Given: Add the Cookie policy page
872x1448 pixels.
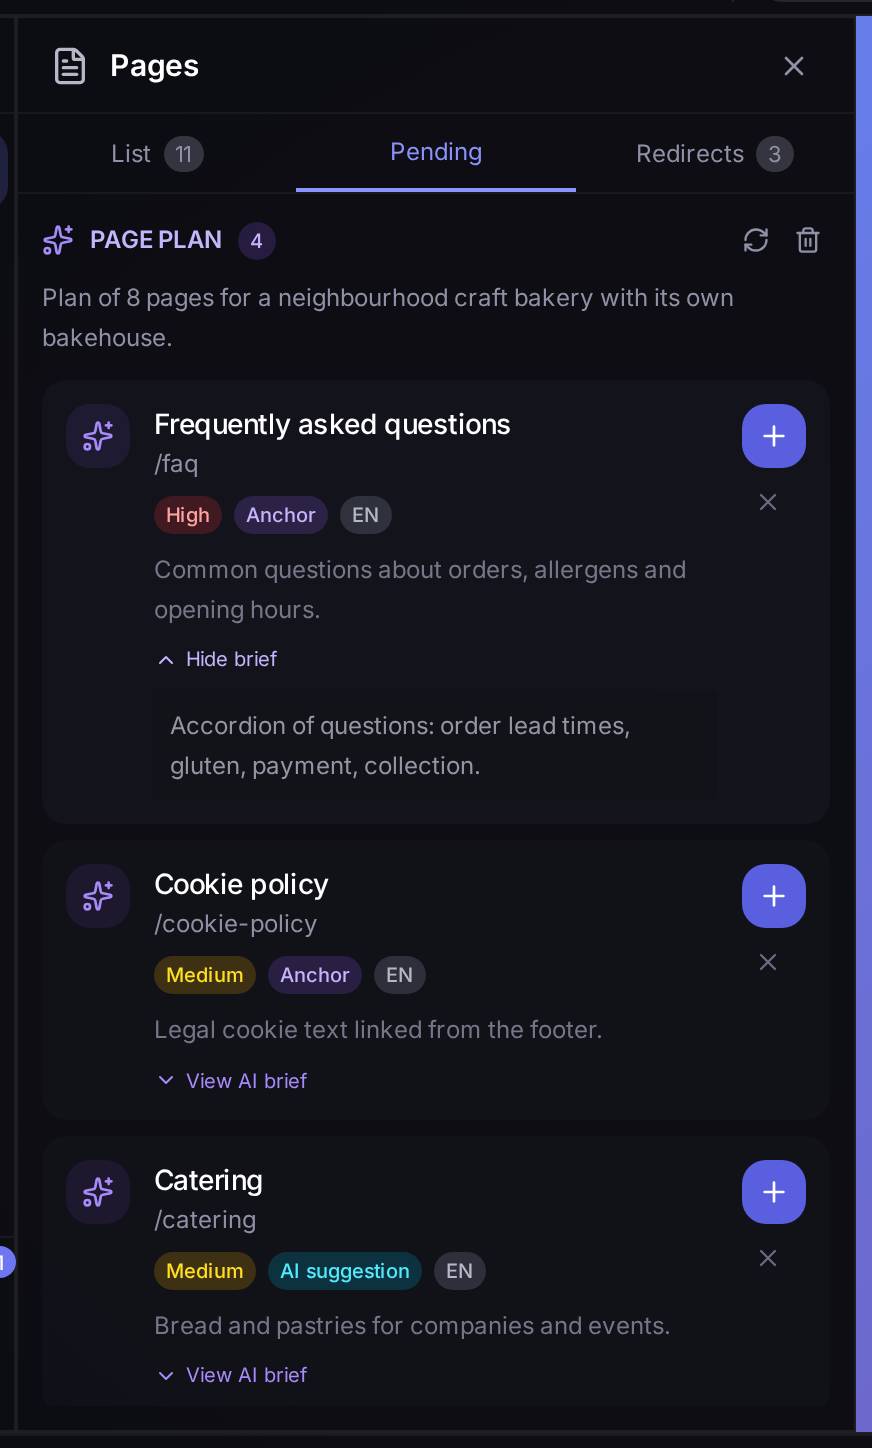Looking at the screenshot, I should pyautogui.click(x=774, y=896).
